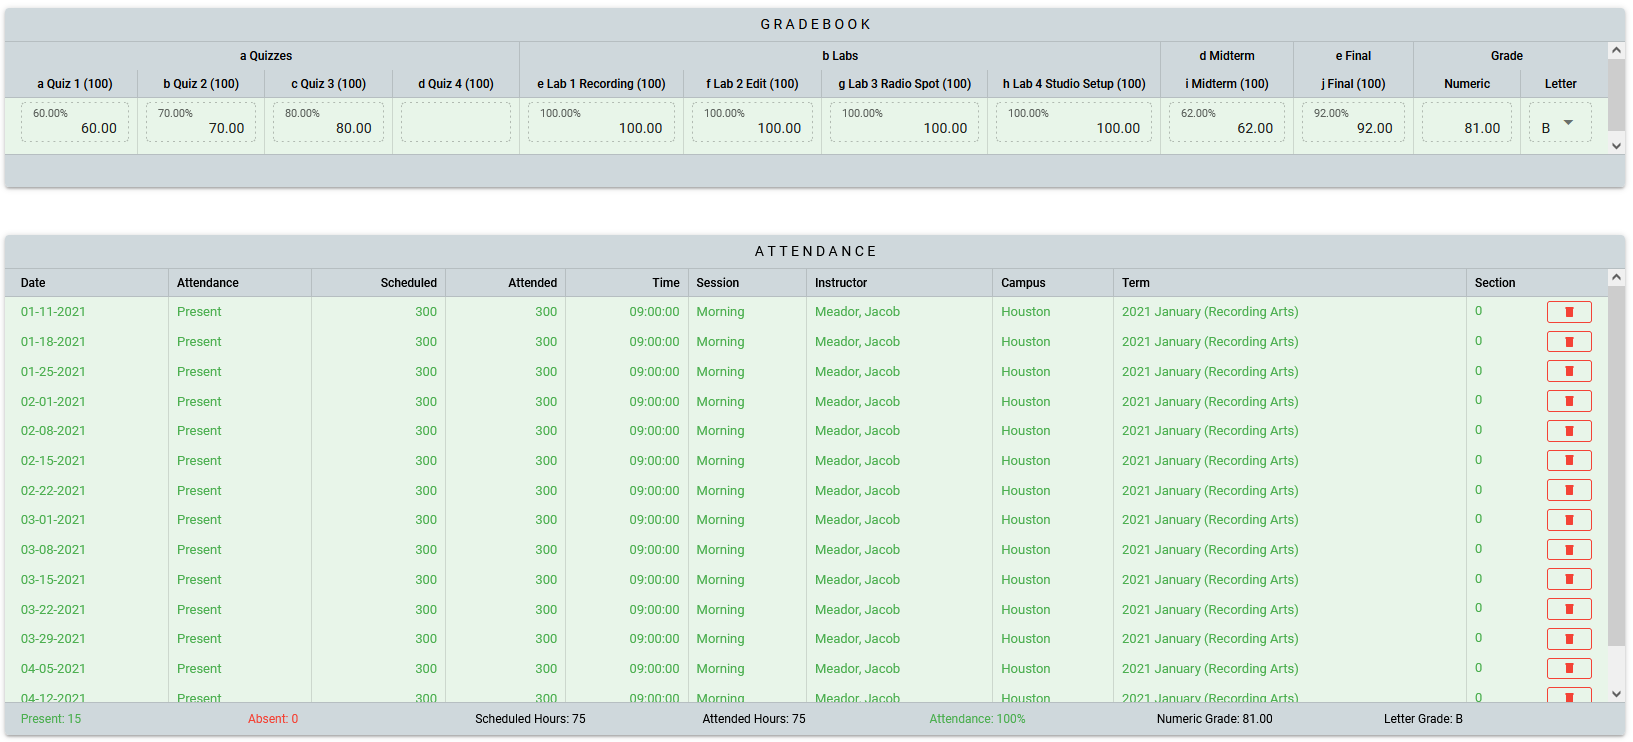The width and height of the screenshot is (1633, 742).
Task: Click trash icon for 03-08-2021 row
Action: coord(1568,550)
